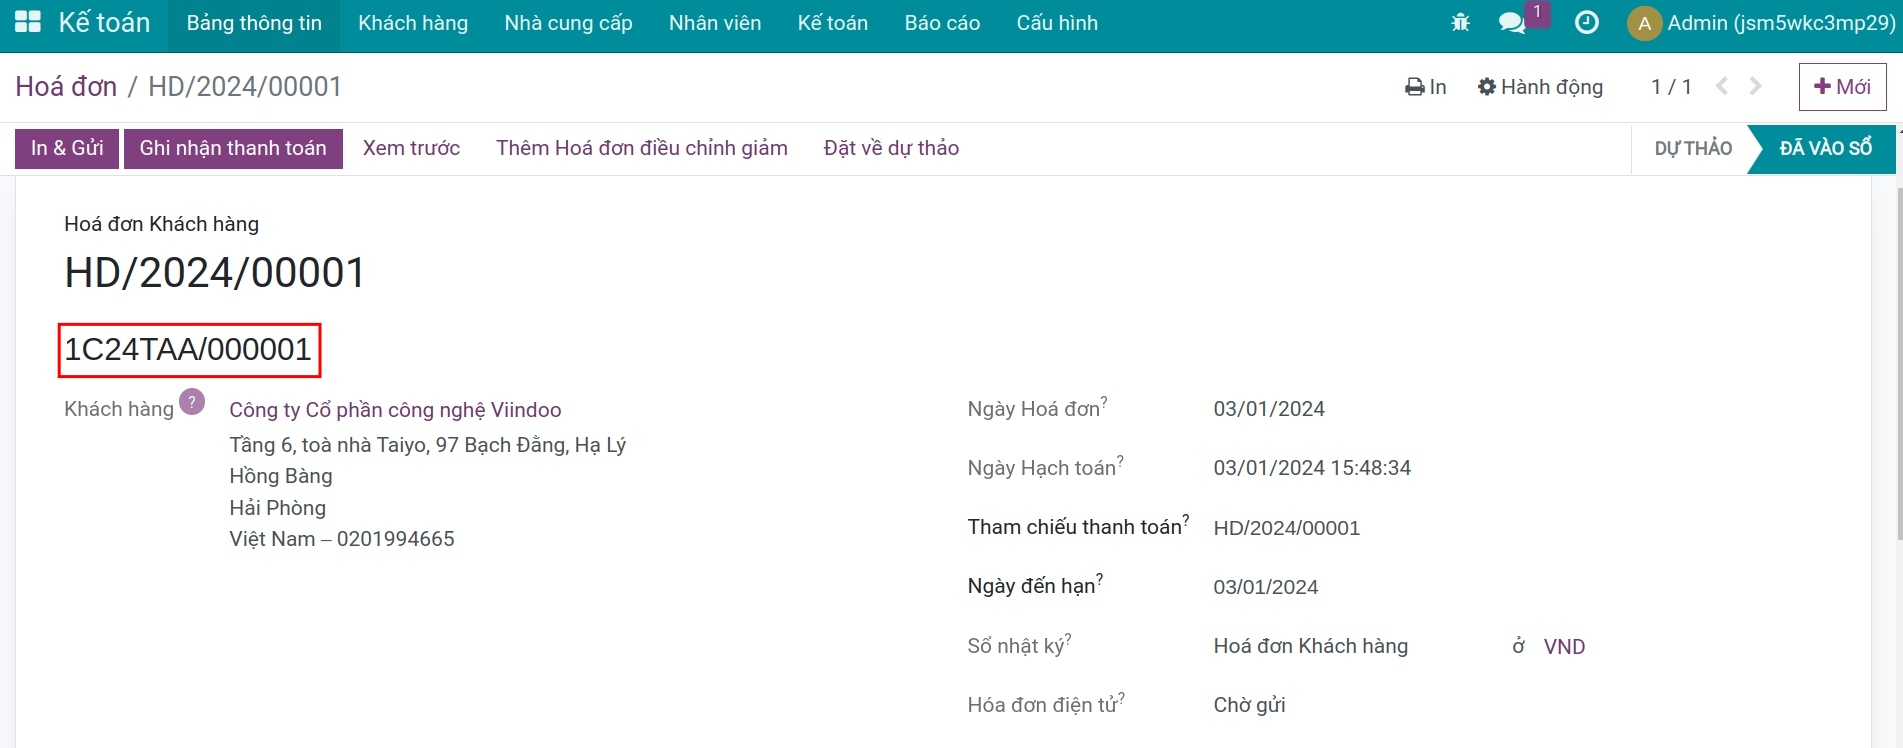Open customer Công ty Cổ phần công nghệ Viindoo

tap(395, 410)
